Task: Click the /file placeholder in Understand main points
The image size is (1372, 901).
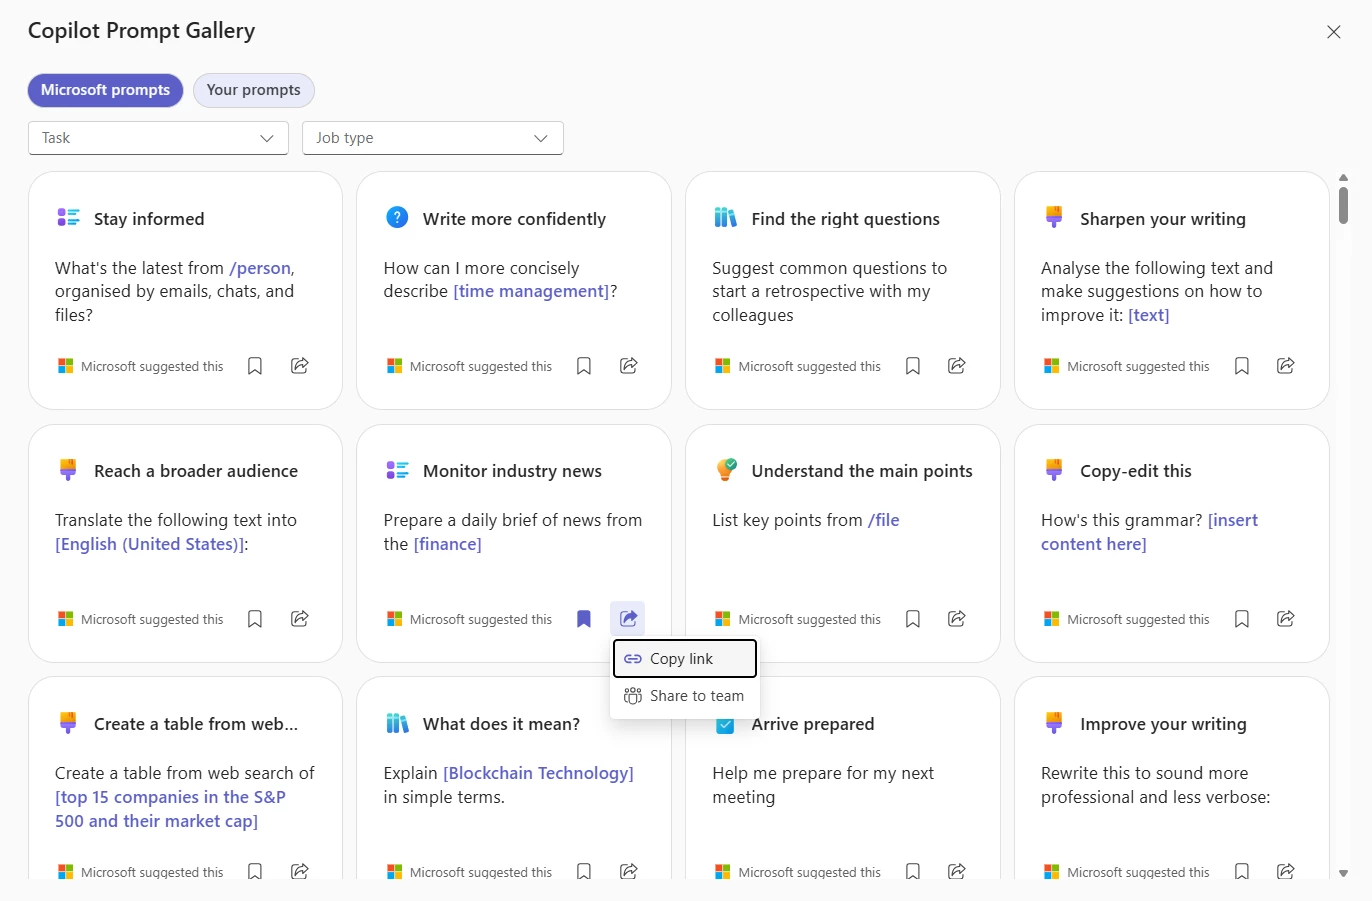Action: 884,520
